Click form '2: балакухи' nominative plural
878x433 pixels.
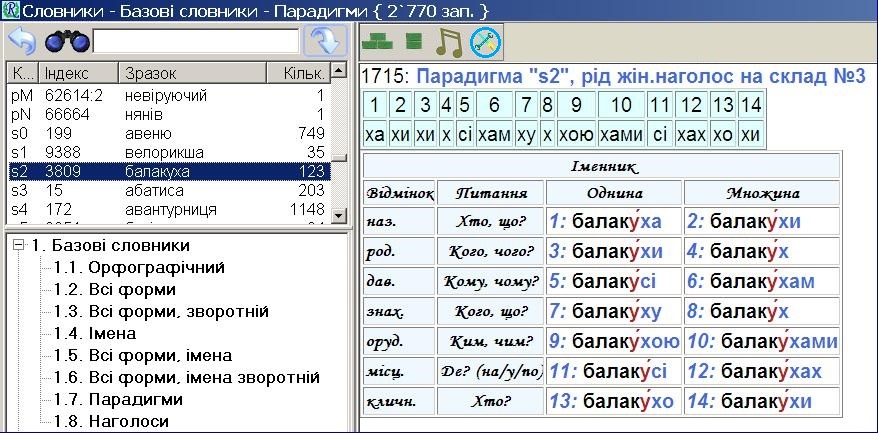(x=762, y=221)
